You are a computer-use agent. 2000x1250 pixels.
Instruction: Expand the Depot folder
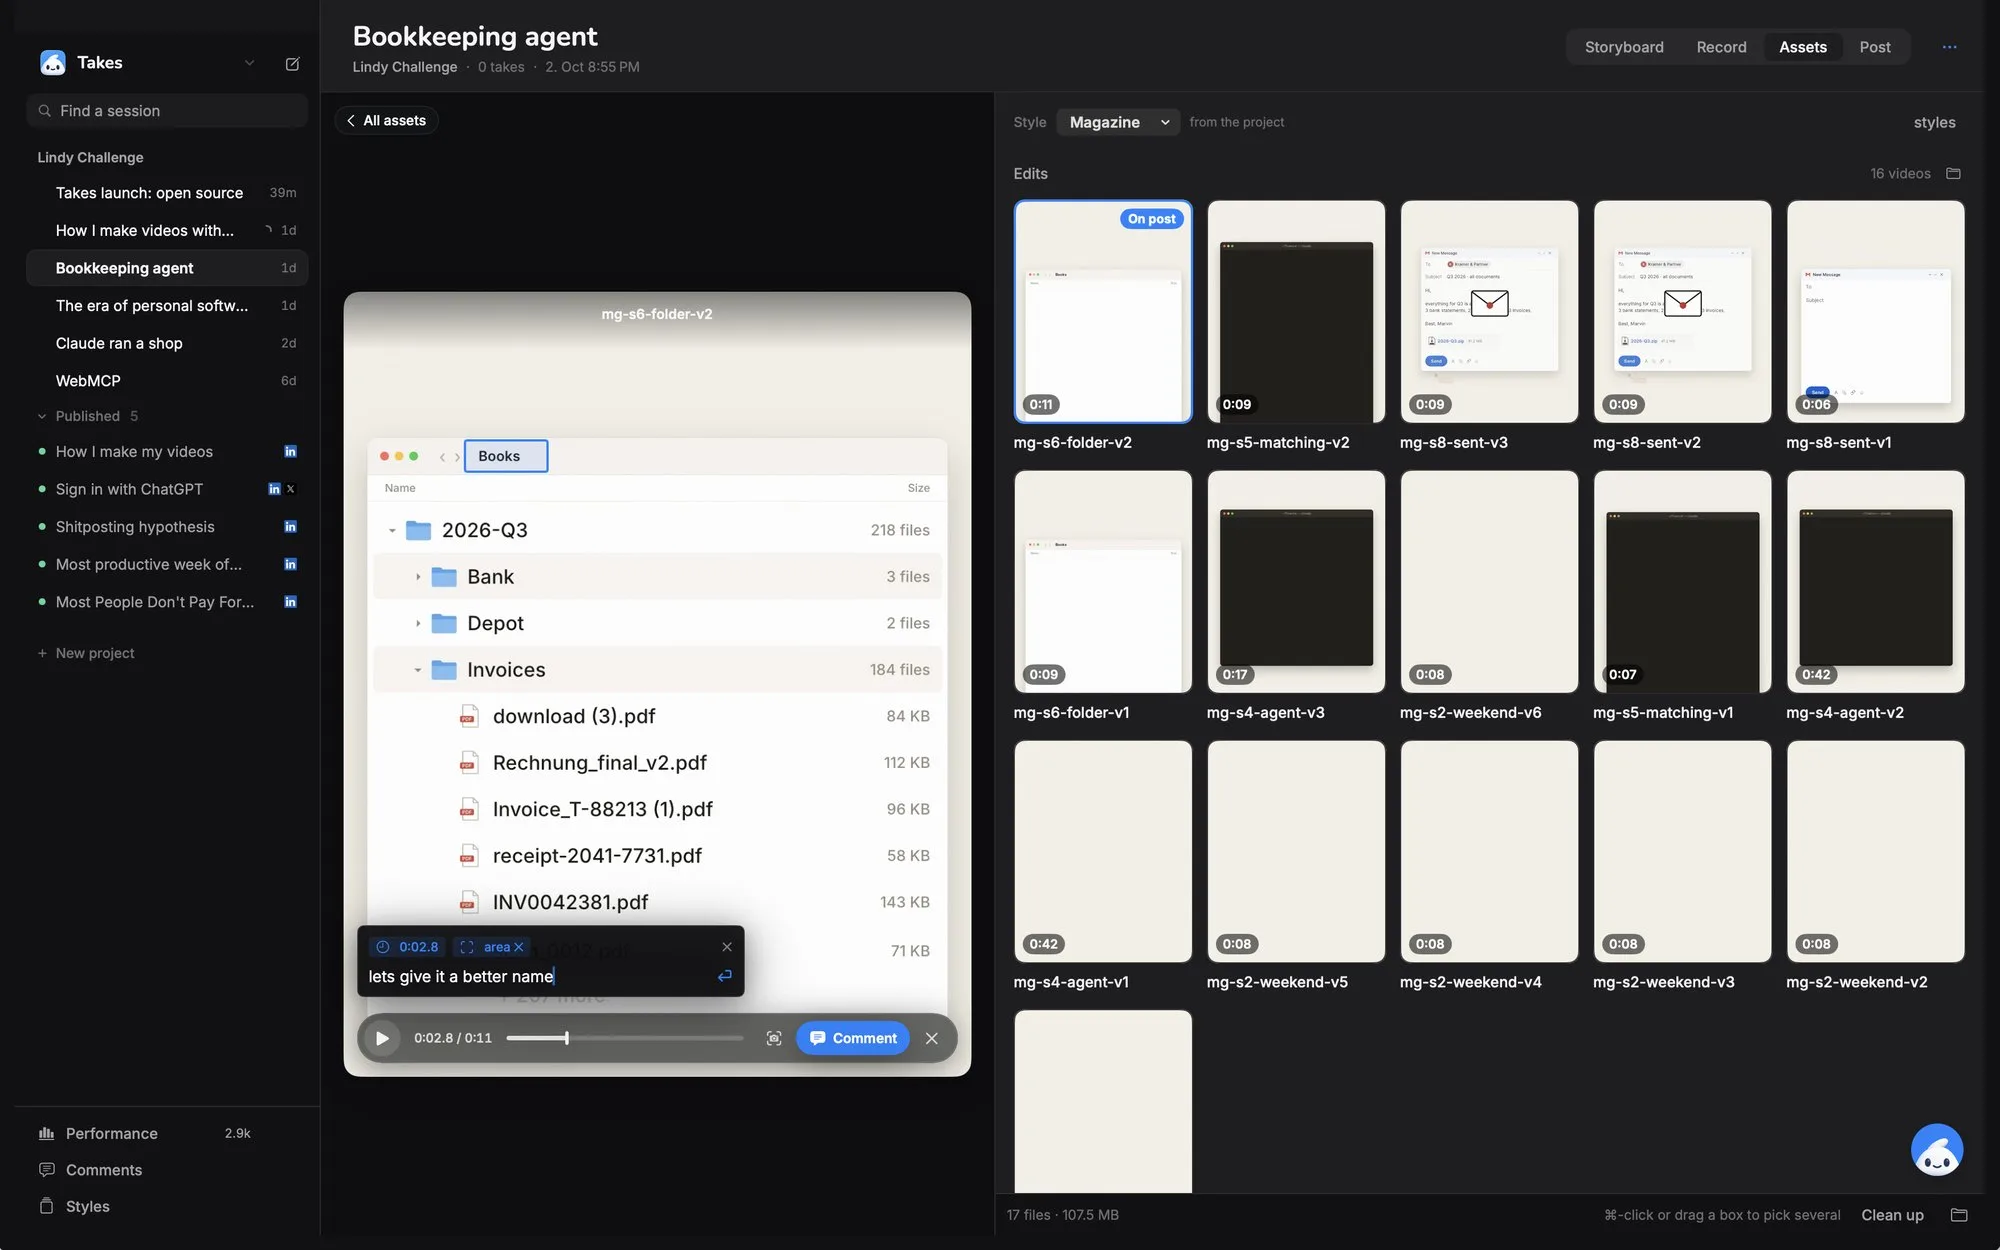point(418,623)
